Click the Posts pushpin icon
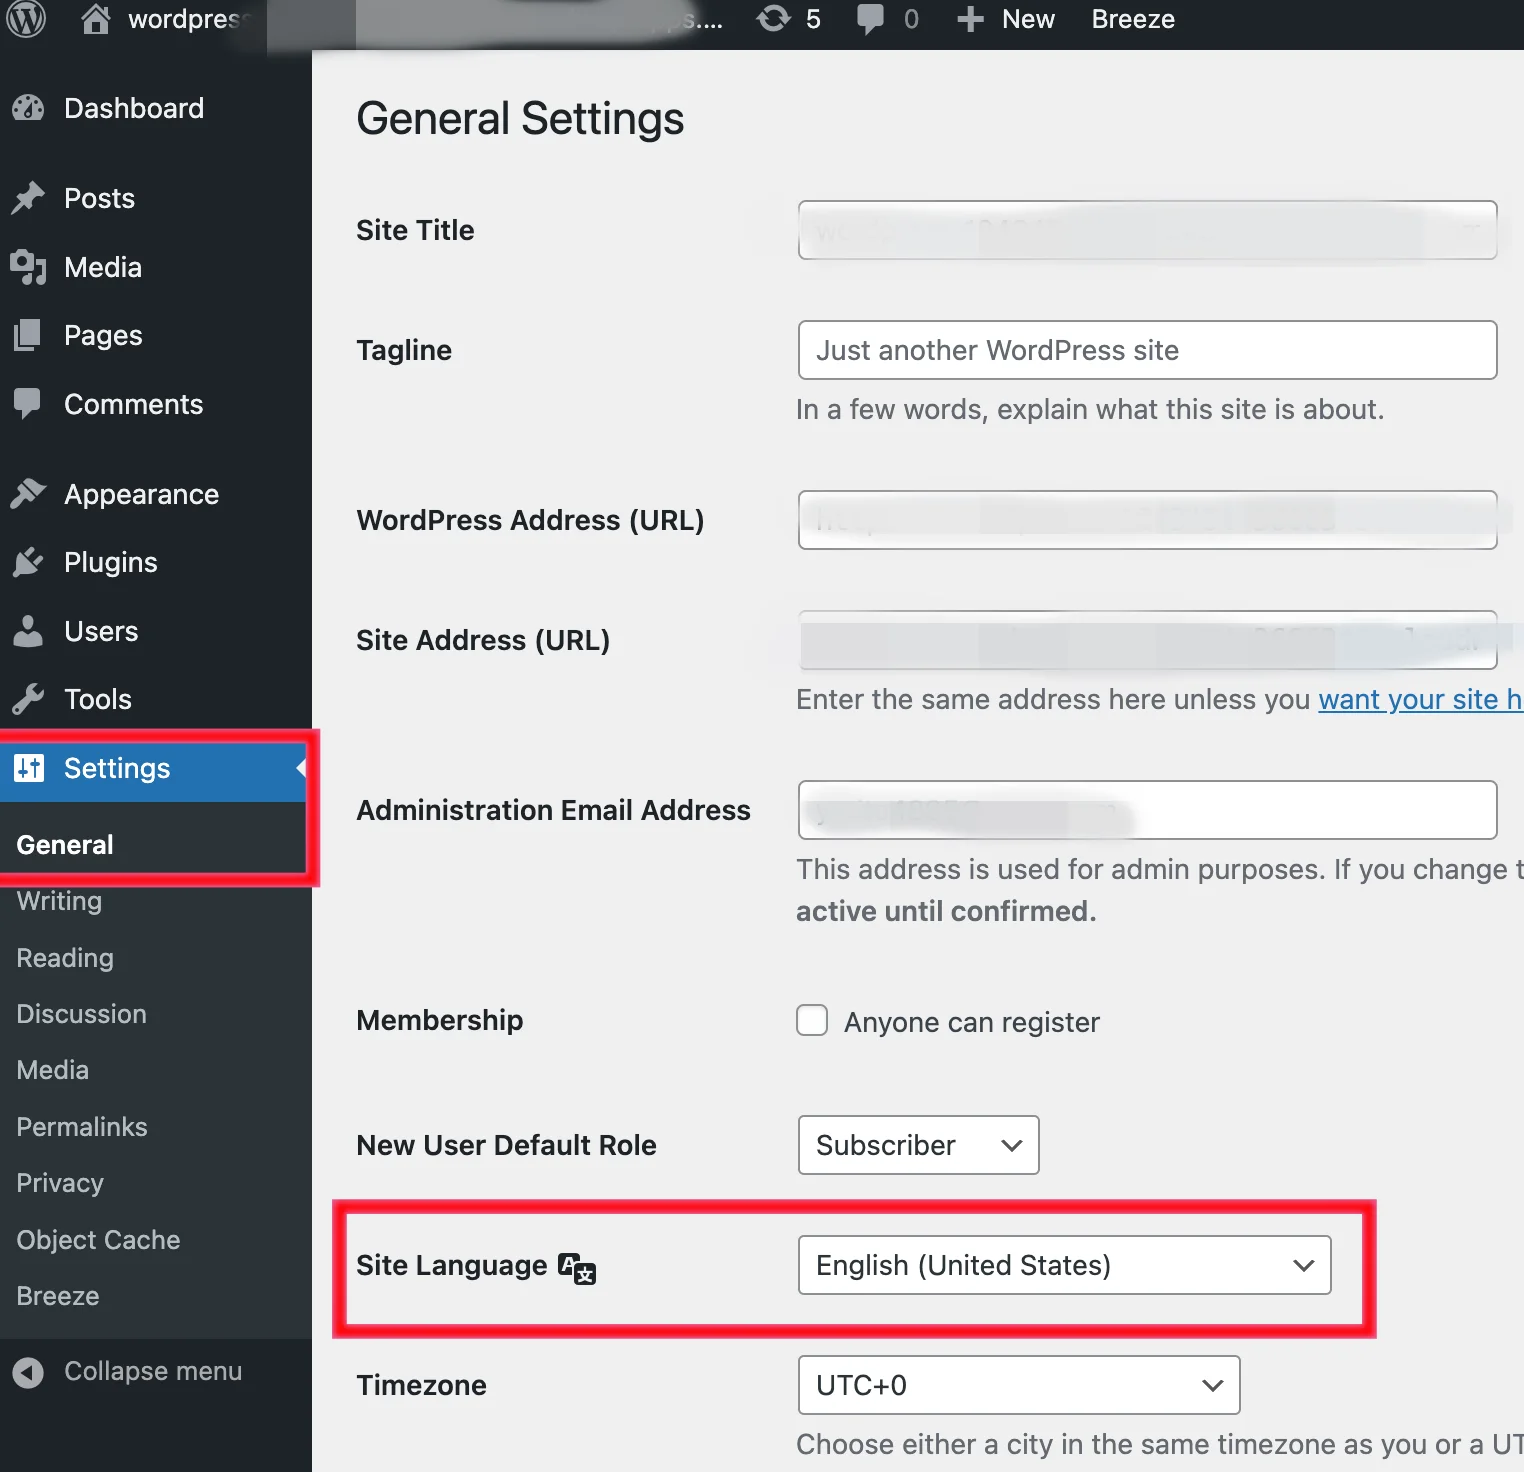The image size is (1524, 1472). (28, 198)
